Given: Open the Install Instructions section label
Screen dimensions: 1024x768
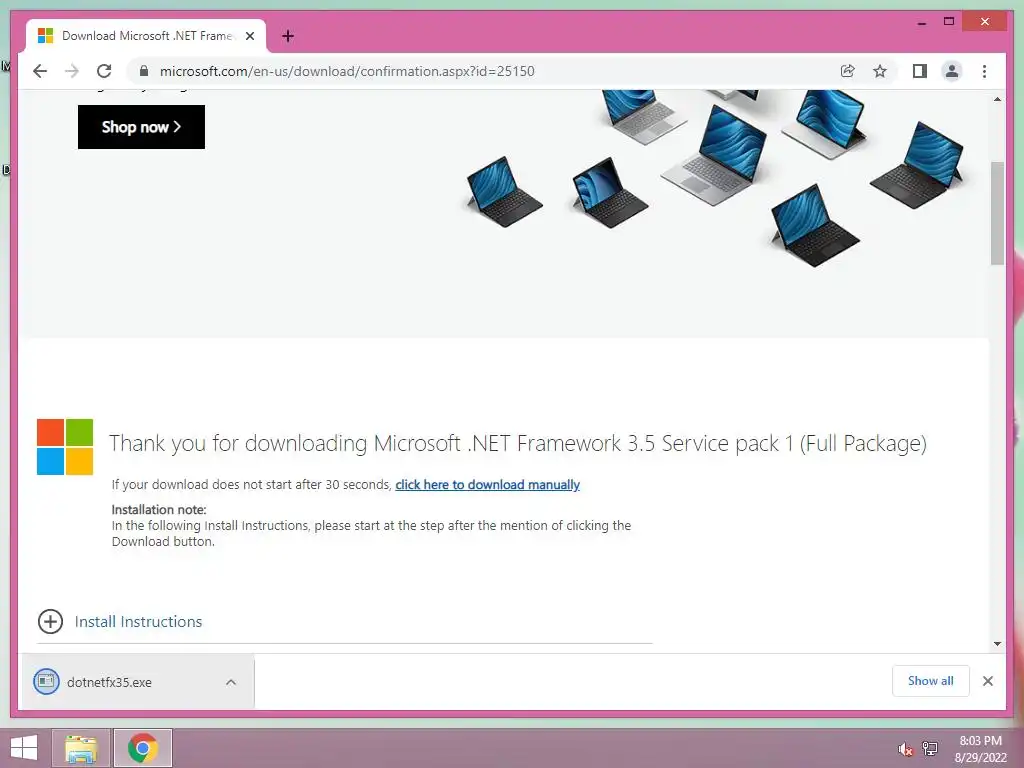Looking at the screenshot, I should 138,622.
